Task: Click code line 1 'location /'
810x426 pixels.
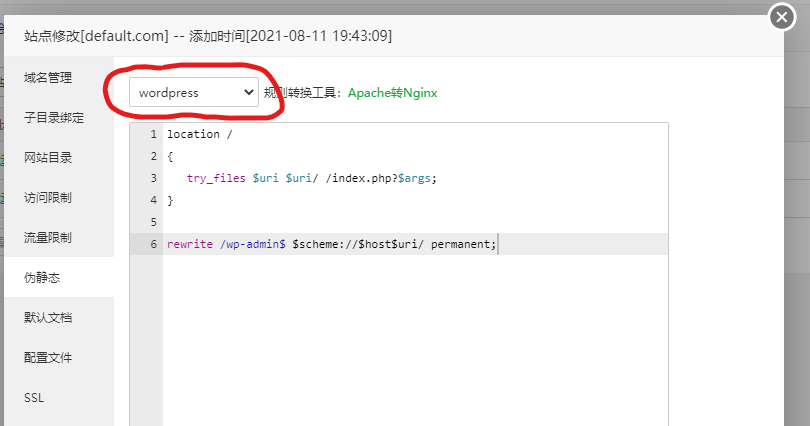Action: pyautogui.click(x=199, y=134)
